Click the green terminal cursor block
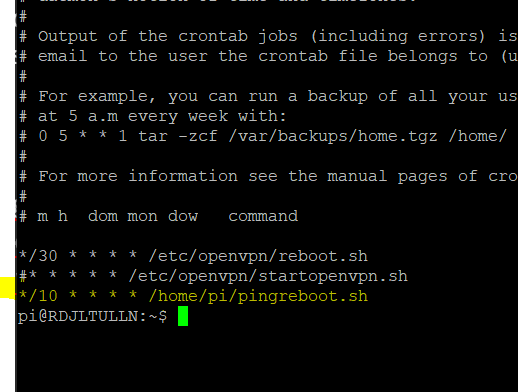This screenshot has height=392, width=518. (183, 316)
